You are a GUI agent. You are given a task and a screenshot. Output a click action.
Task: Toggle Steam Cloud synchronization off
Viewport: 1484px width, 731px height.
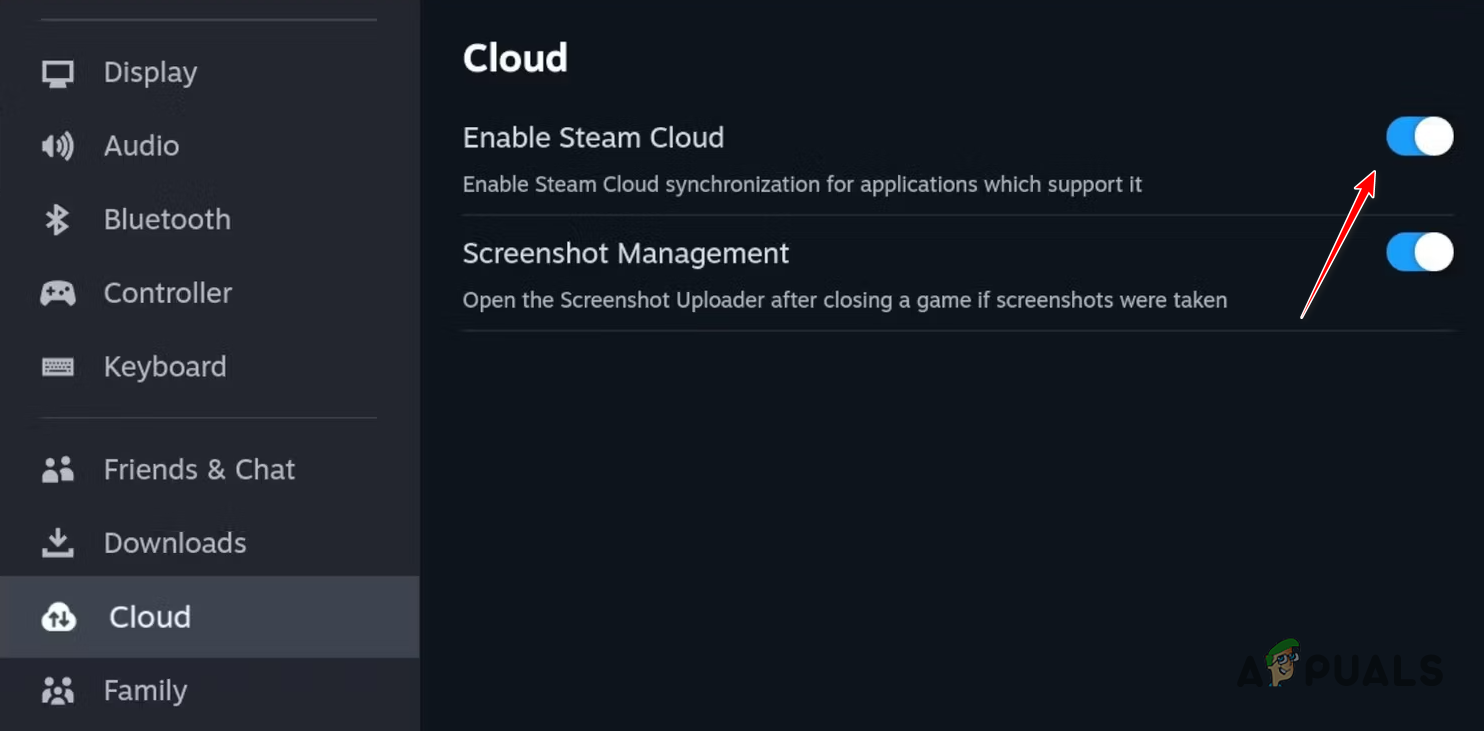(x=1419, y=137)
